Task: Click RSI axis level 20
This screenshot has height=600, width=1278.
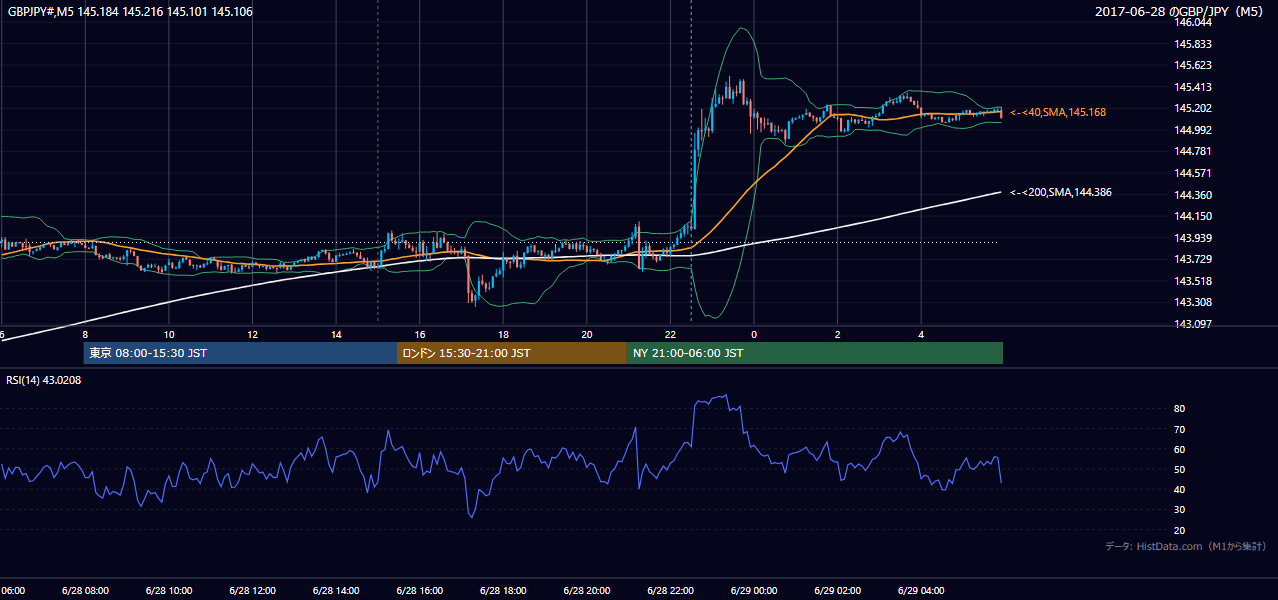Action: coord(1180,530)
